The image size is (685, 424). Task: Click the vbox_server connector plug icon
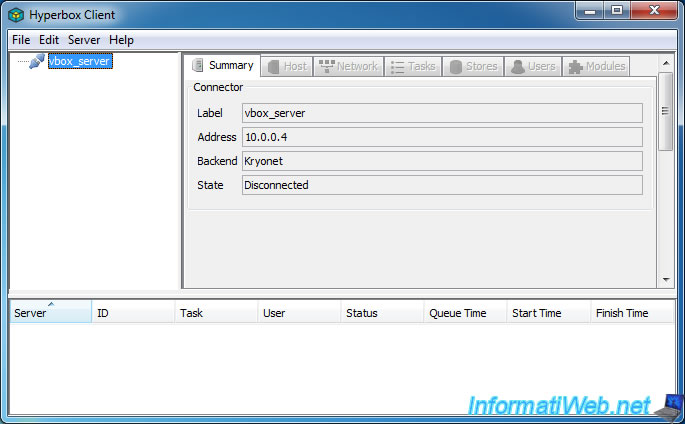click(x=37, y=61)
